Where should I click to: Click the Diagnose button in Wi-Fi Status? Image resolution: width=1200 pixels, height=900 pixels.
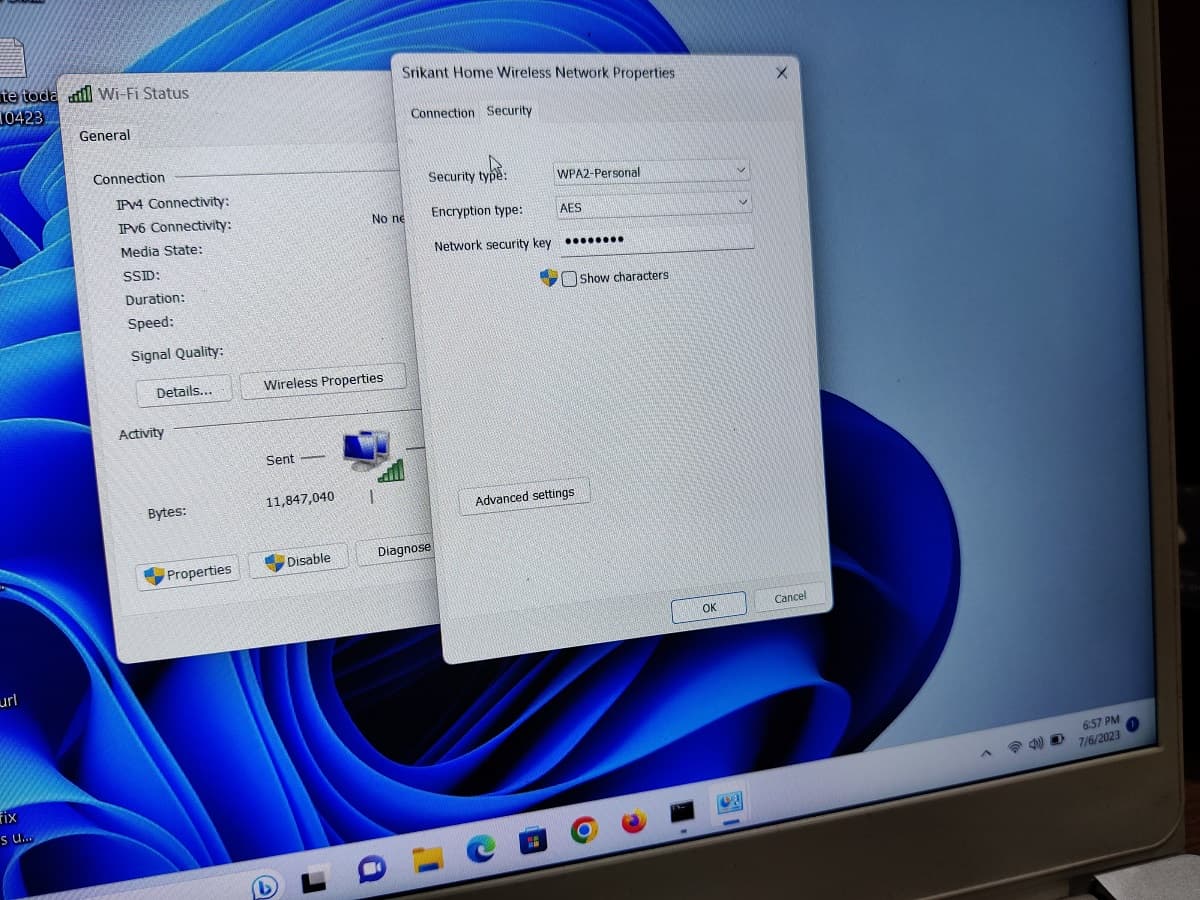tap(397, 550)
